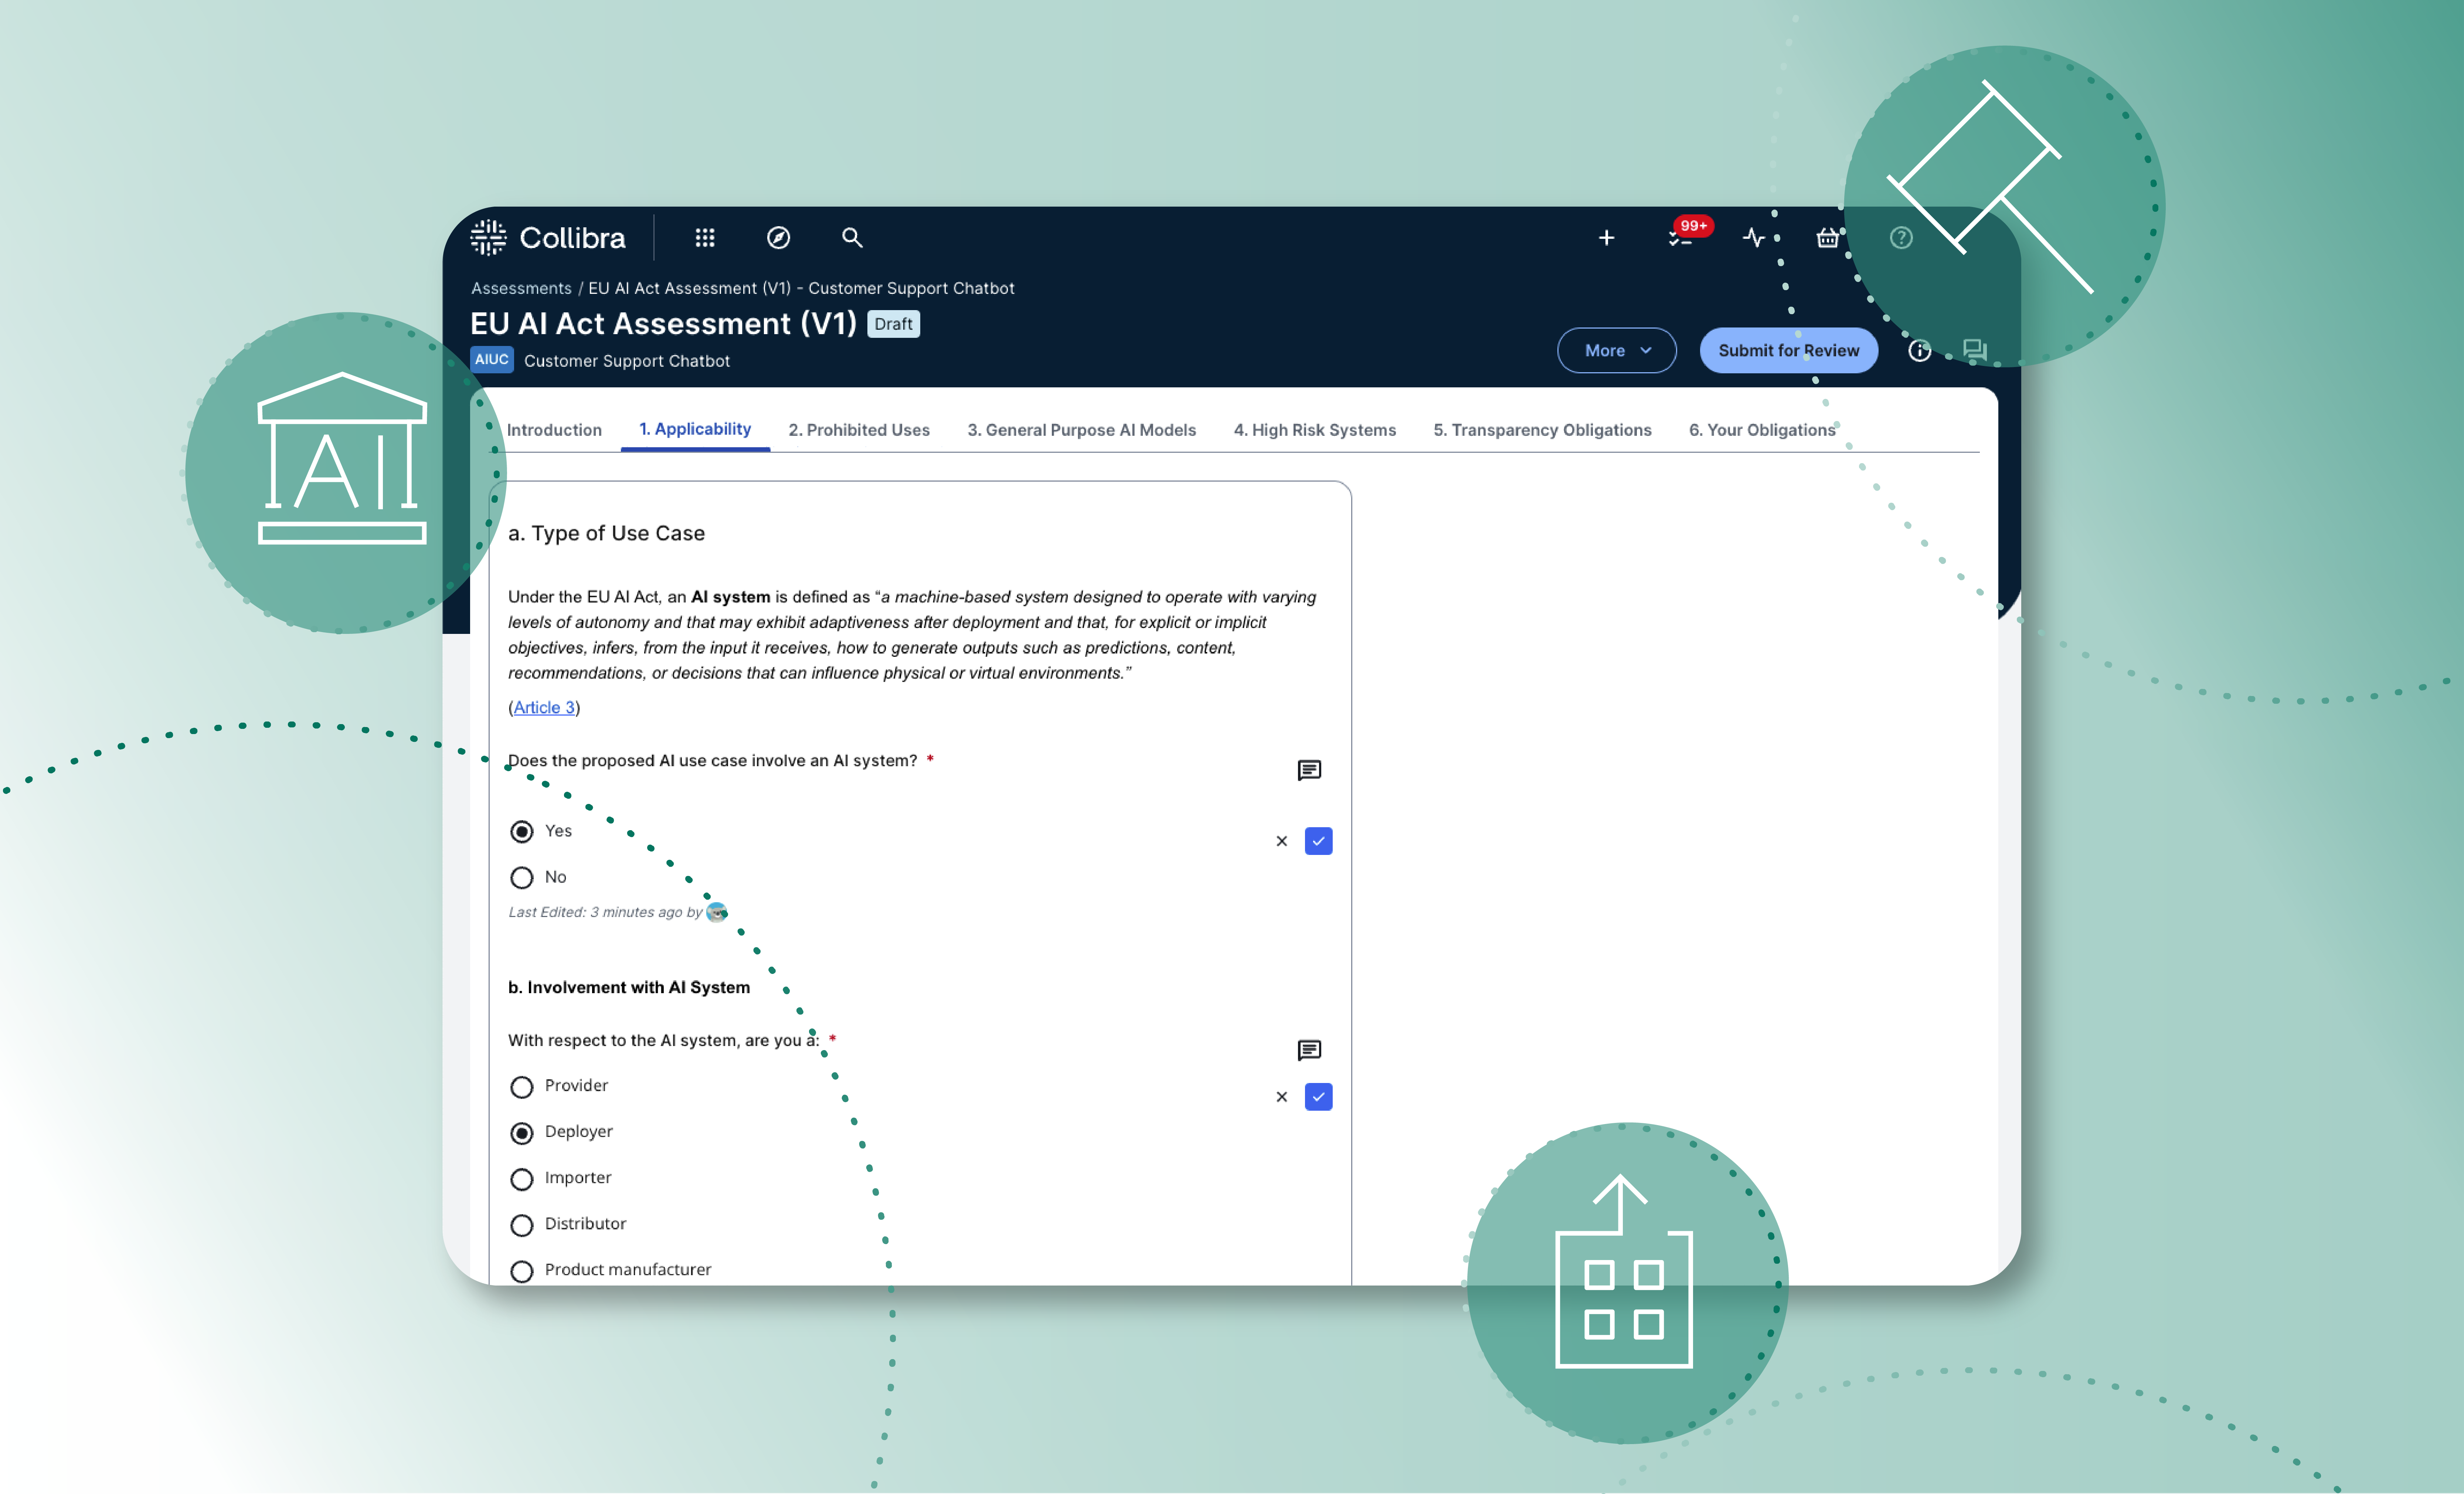Cancel the involvement answer edit

click(1282, 1097)
